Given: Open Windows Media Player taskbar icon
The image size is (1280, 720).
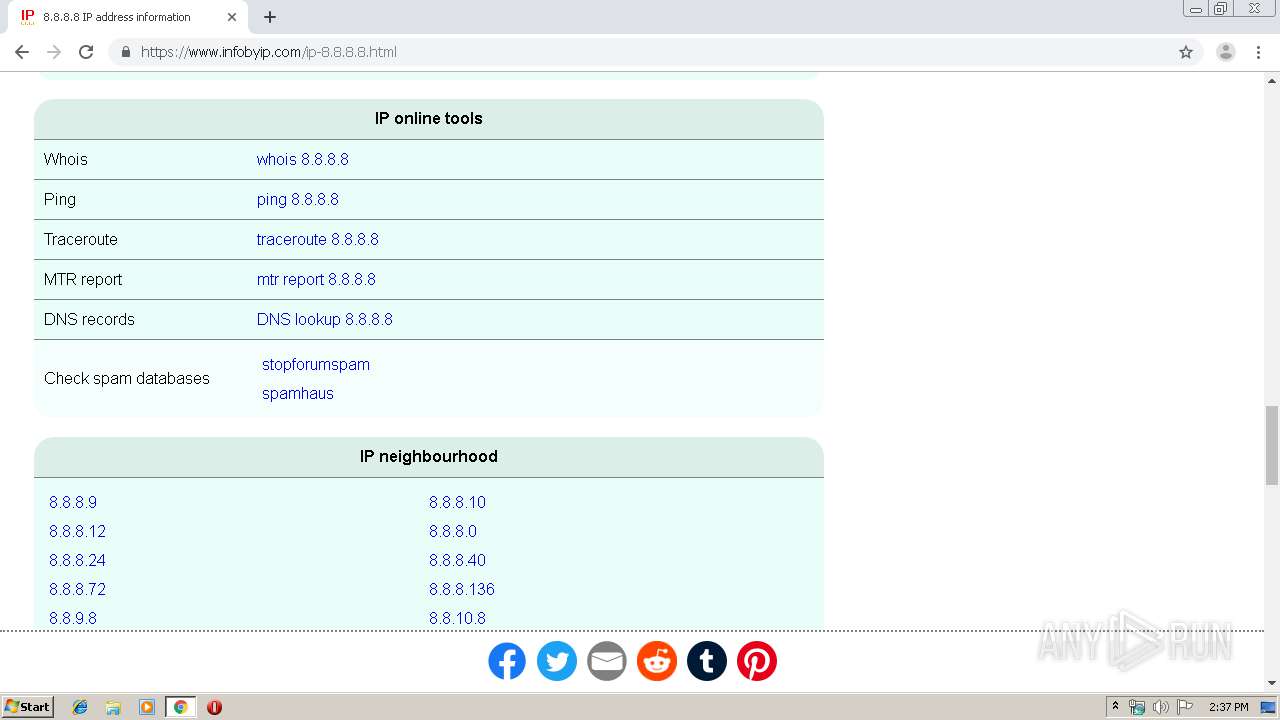Looking at the screenshot, I should 147,707.
